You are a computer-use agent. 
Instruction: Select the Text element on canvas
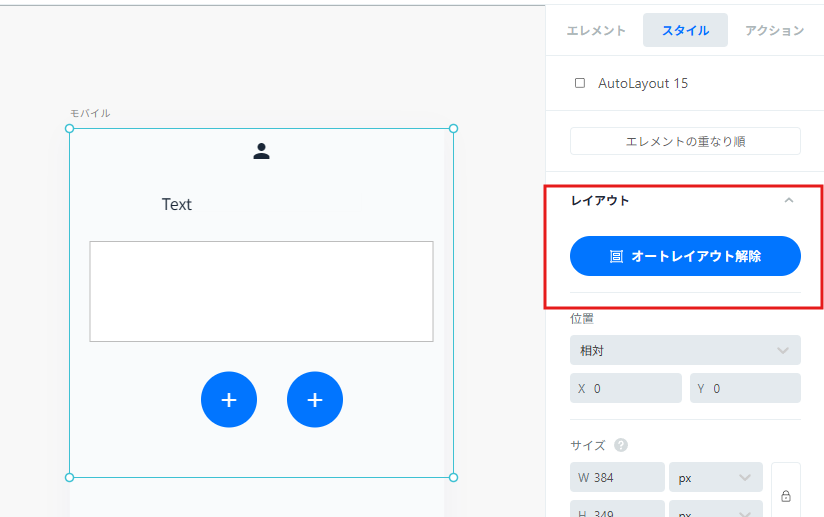(177, 205)
